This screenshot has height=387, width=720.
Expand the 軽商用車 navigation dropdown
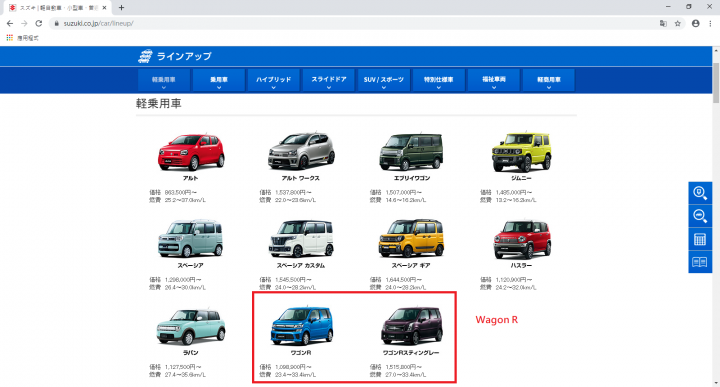549,80
